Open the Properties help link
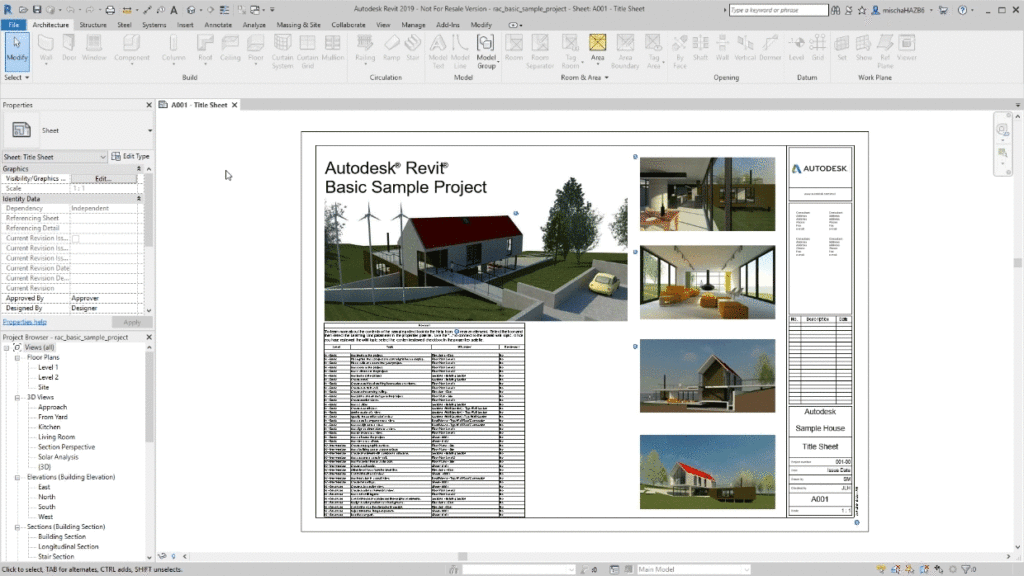This screenshot has width=1024, height=576. pyautogui.click(x=24, y=322)
